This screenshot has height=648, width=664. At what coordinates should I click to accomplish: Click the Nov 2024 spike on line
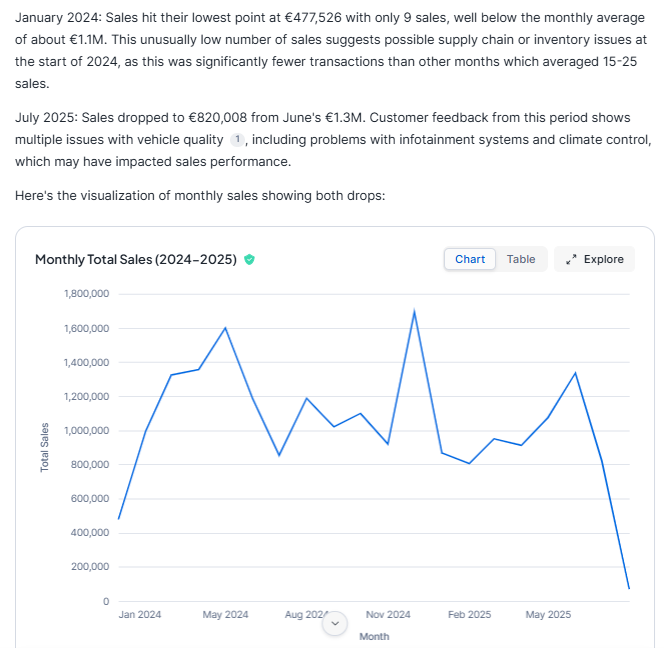[414, 311]
